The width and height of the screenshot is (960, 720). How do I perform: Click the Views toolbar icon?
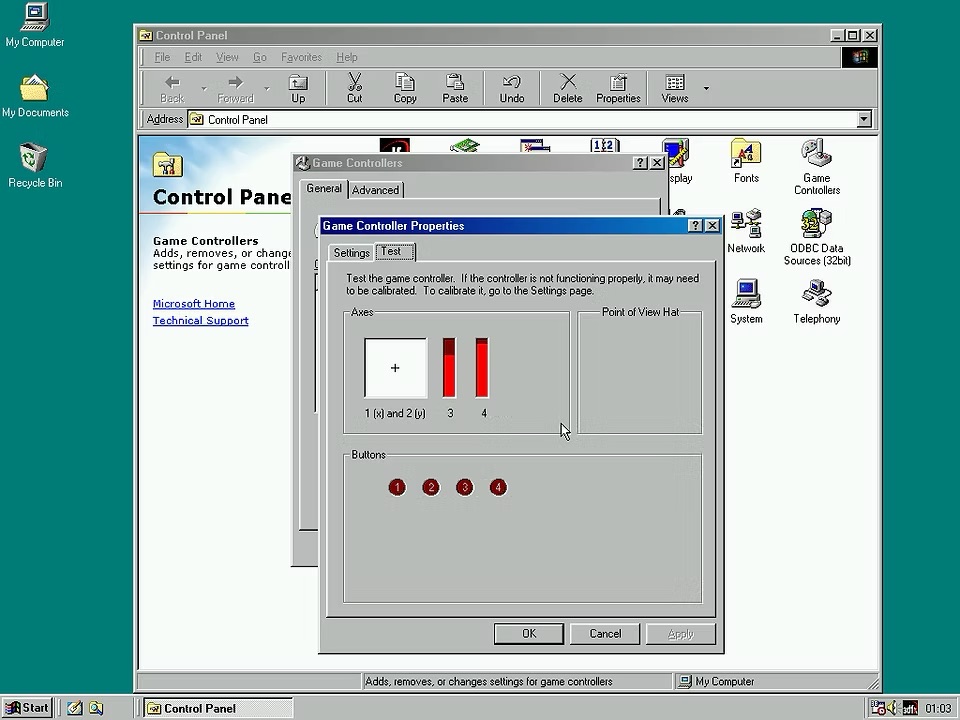[x=675, y=89]
